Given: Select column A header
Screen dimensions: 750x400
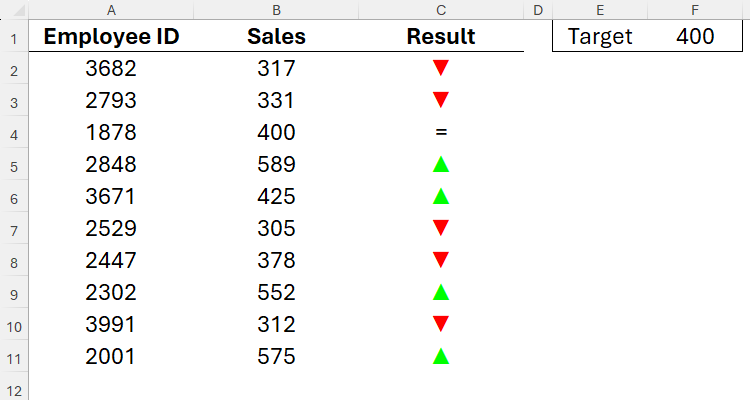Looking at the screenshot, I should point(110,10).
